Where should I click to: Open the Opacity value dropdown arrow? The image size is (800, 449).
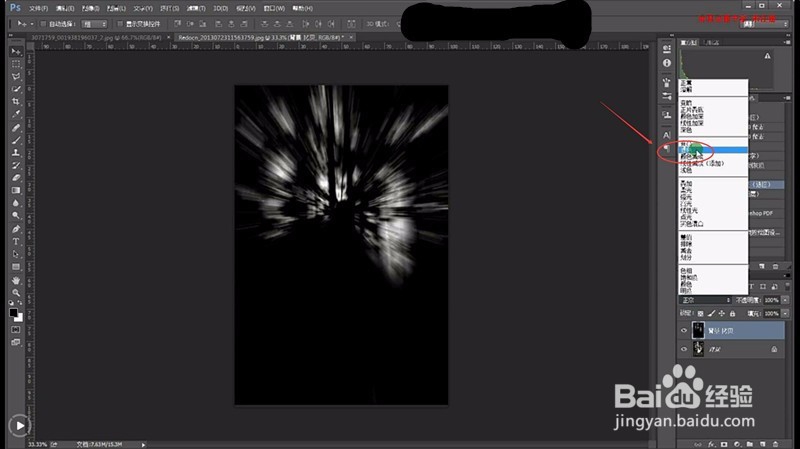click(x=785, y=301)
